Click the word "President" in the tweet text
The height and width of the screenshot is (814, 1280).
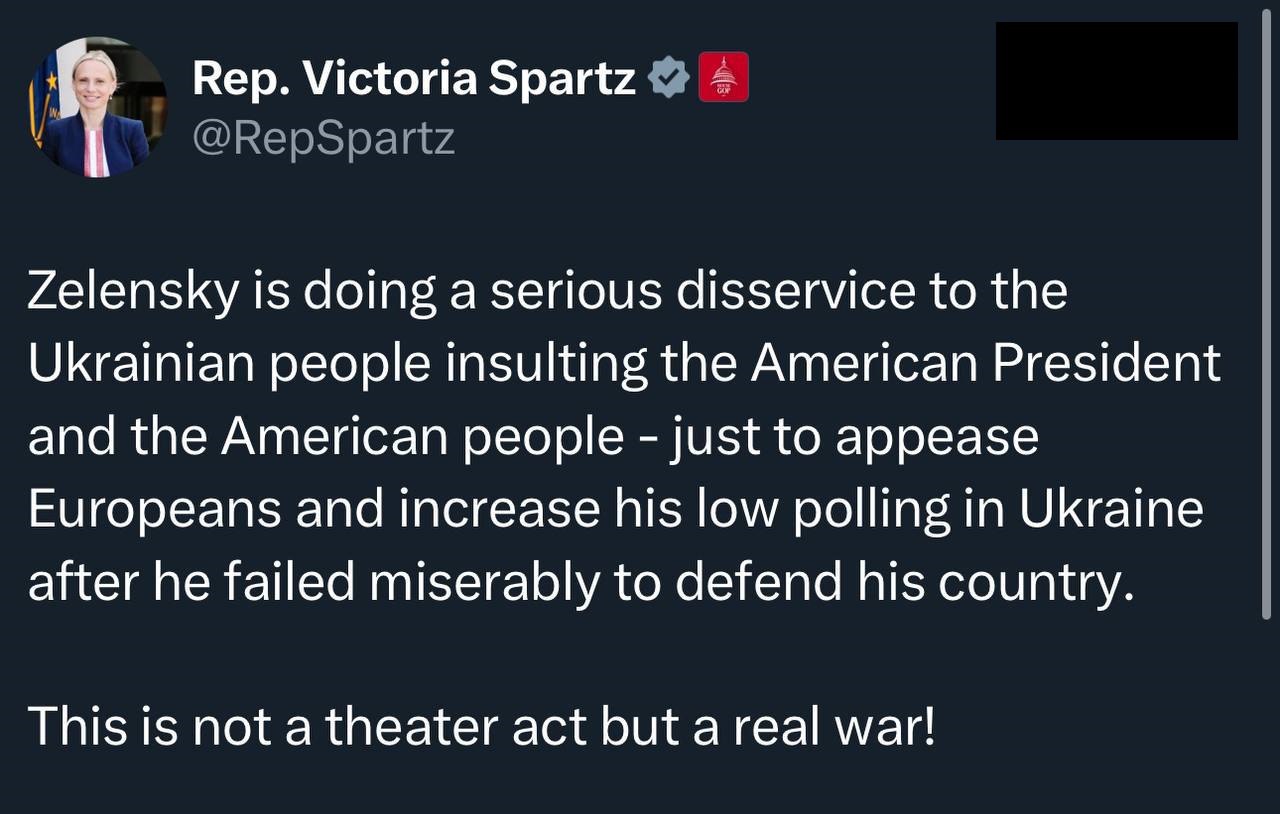click(x=1106, y=365)
